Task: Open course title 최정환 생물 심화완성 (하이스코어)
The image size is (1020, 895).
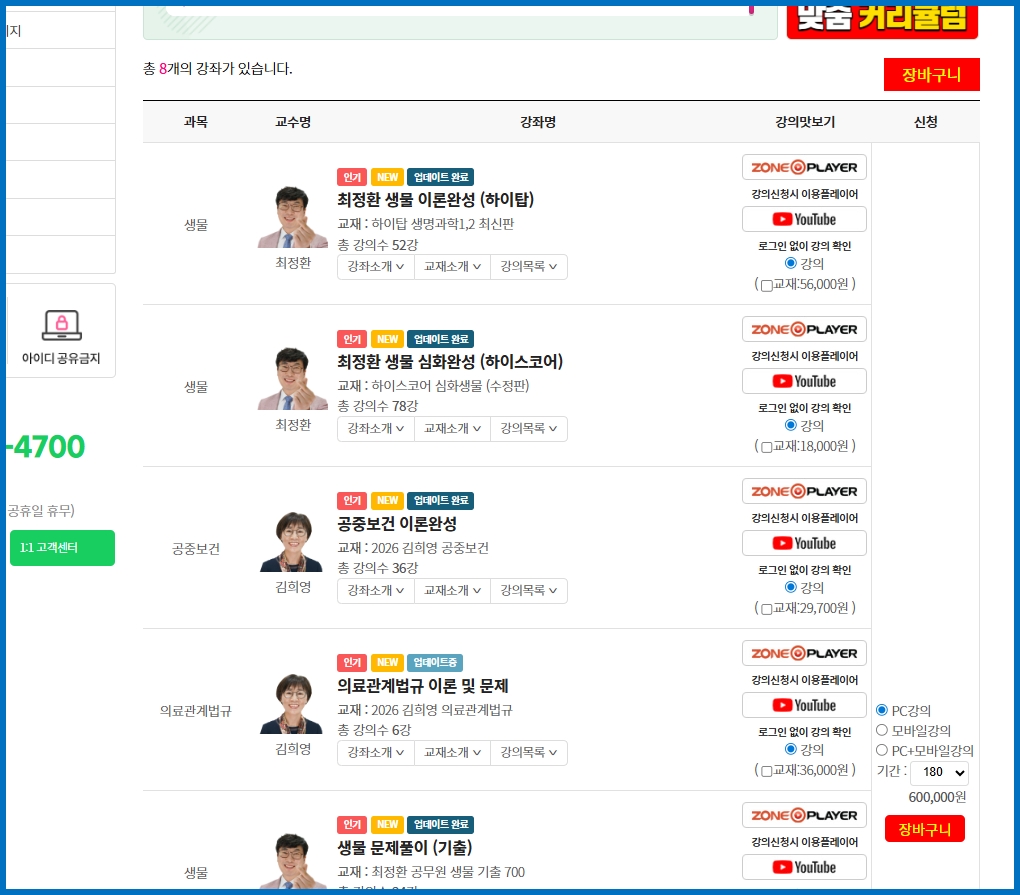Action: pyautogui.click(x=450, y=361)
